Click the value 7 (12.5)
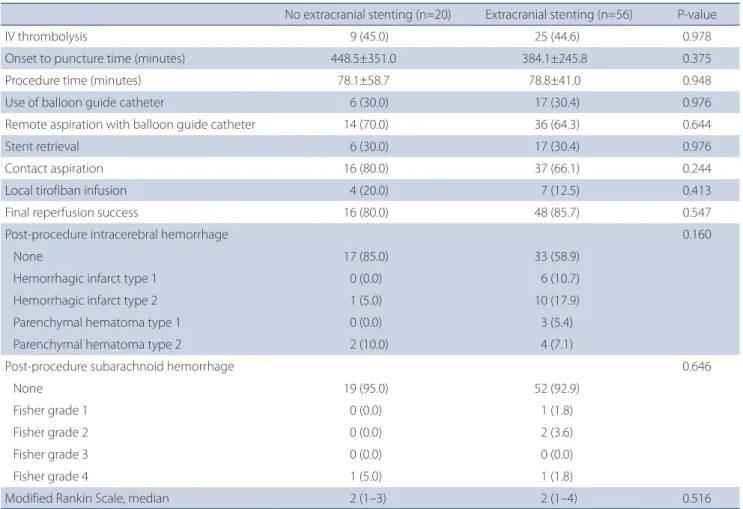 (560, 191)
